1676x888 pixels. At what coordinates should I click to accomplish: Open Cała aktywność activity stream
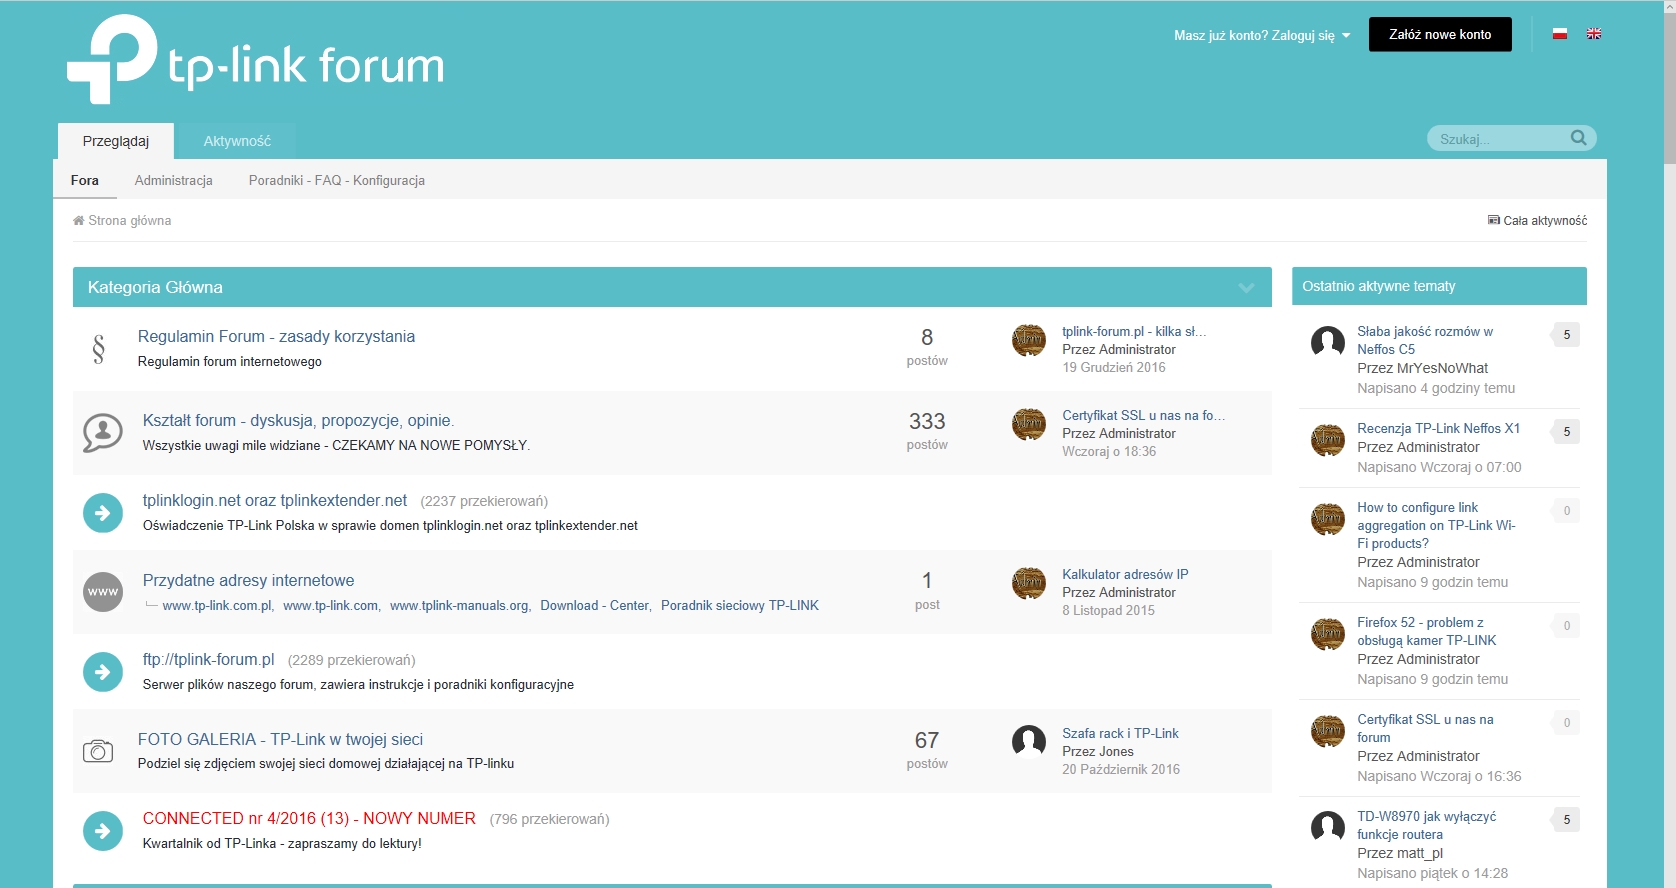point(1537,220)
